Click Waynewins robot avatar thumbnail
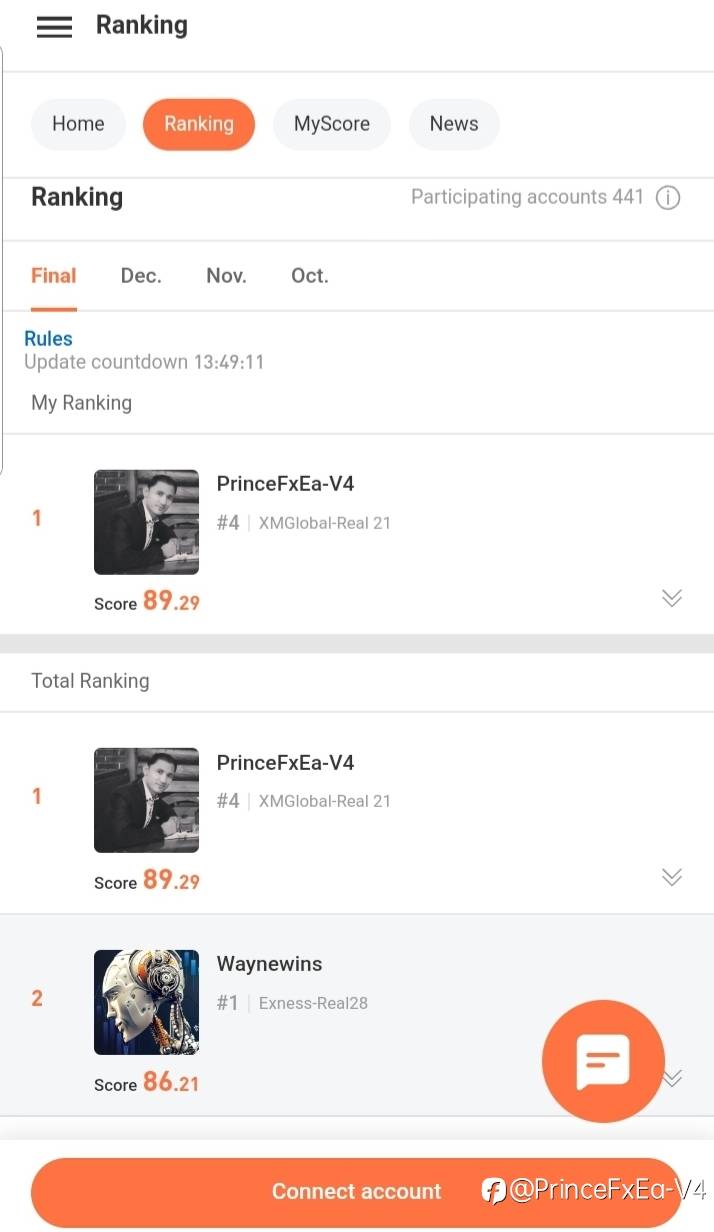714x1232 pixels. click(x=146, y=1002)
